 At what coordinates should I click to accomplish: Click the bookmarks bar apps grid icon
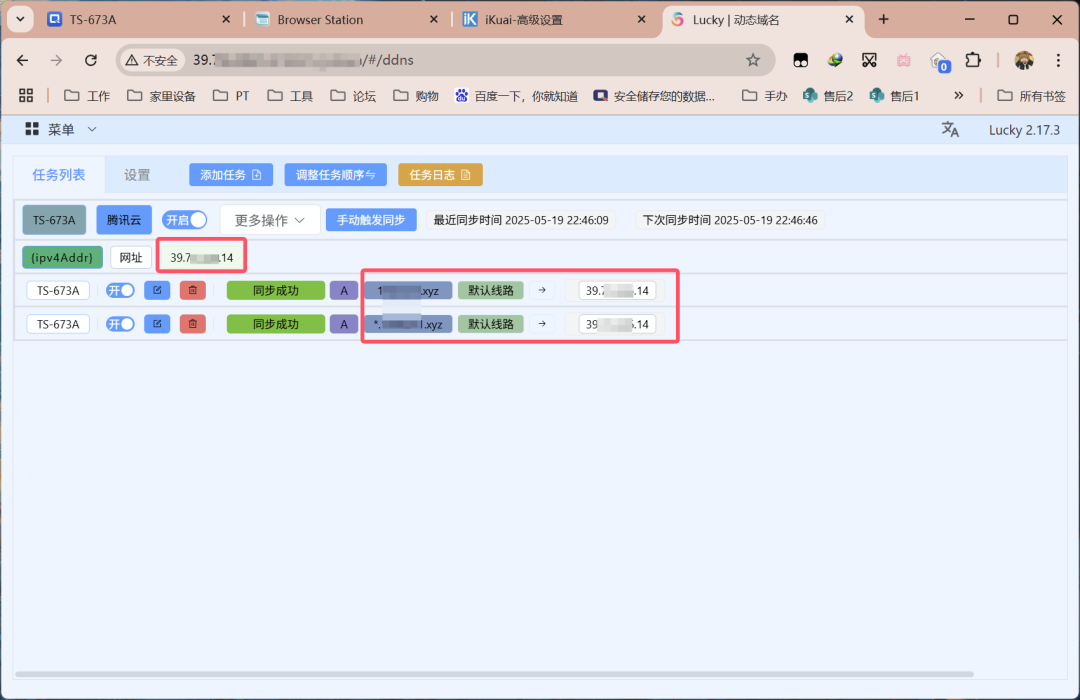tap(26, 96)
